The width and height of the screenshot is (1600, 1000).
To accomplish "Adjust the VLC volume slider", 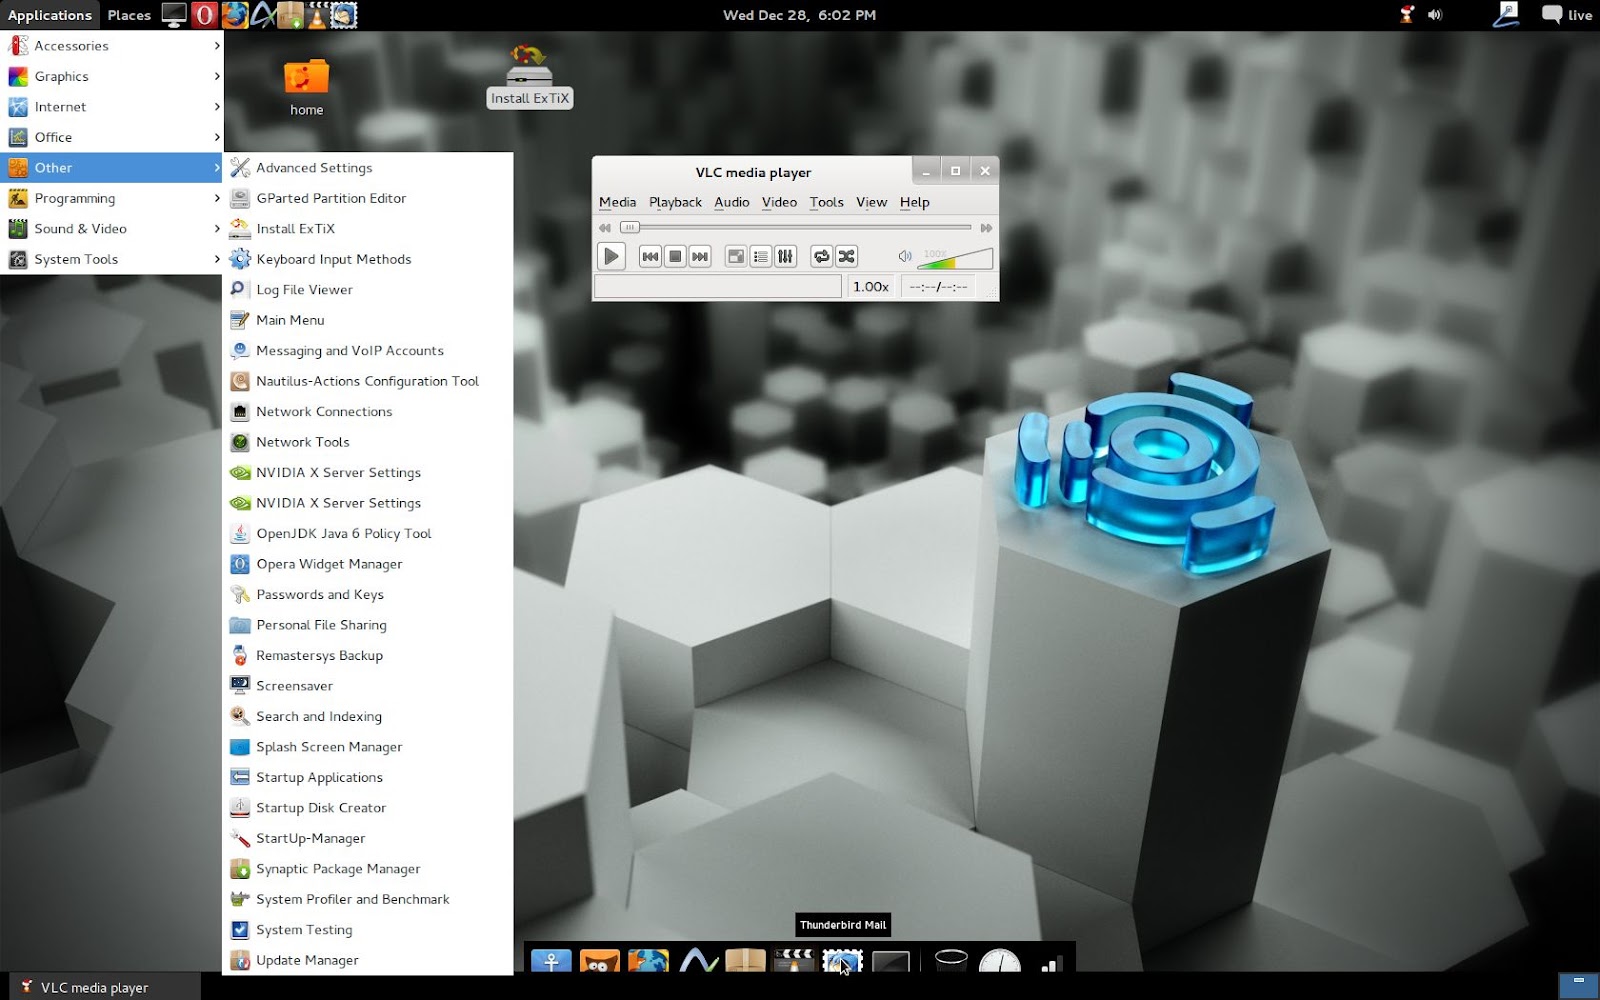I will [x=955, y=259].
